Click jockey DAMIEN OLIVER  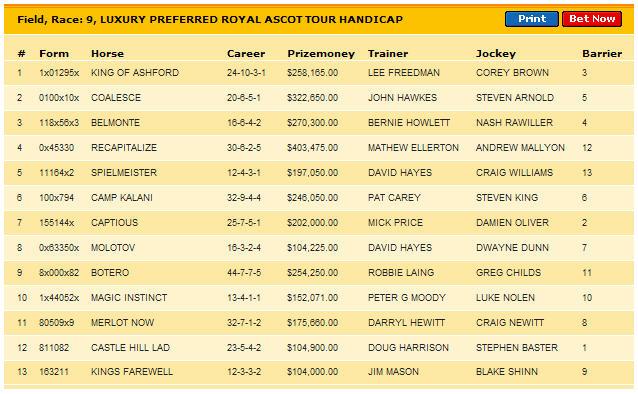(x=512, y=223)
